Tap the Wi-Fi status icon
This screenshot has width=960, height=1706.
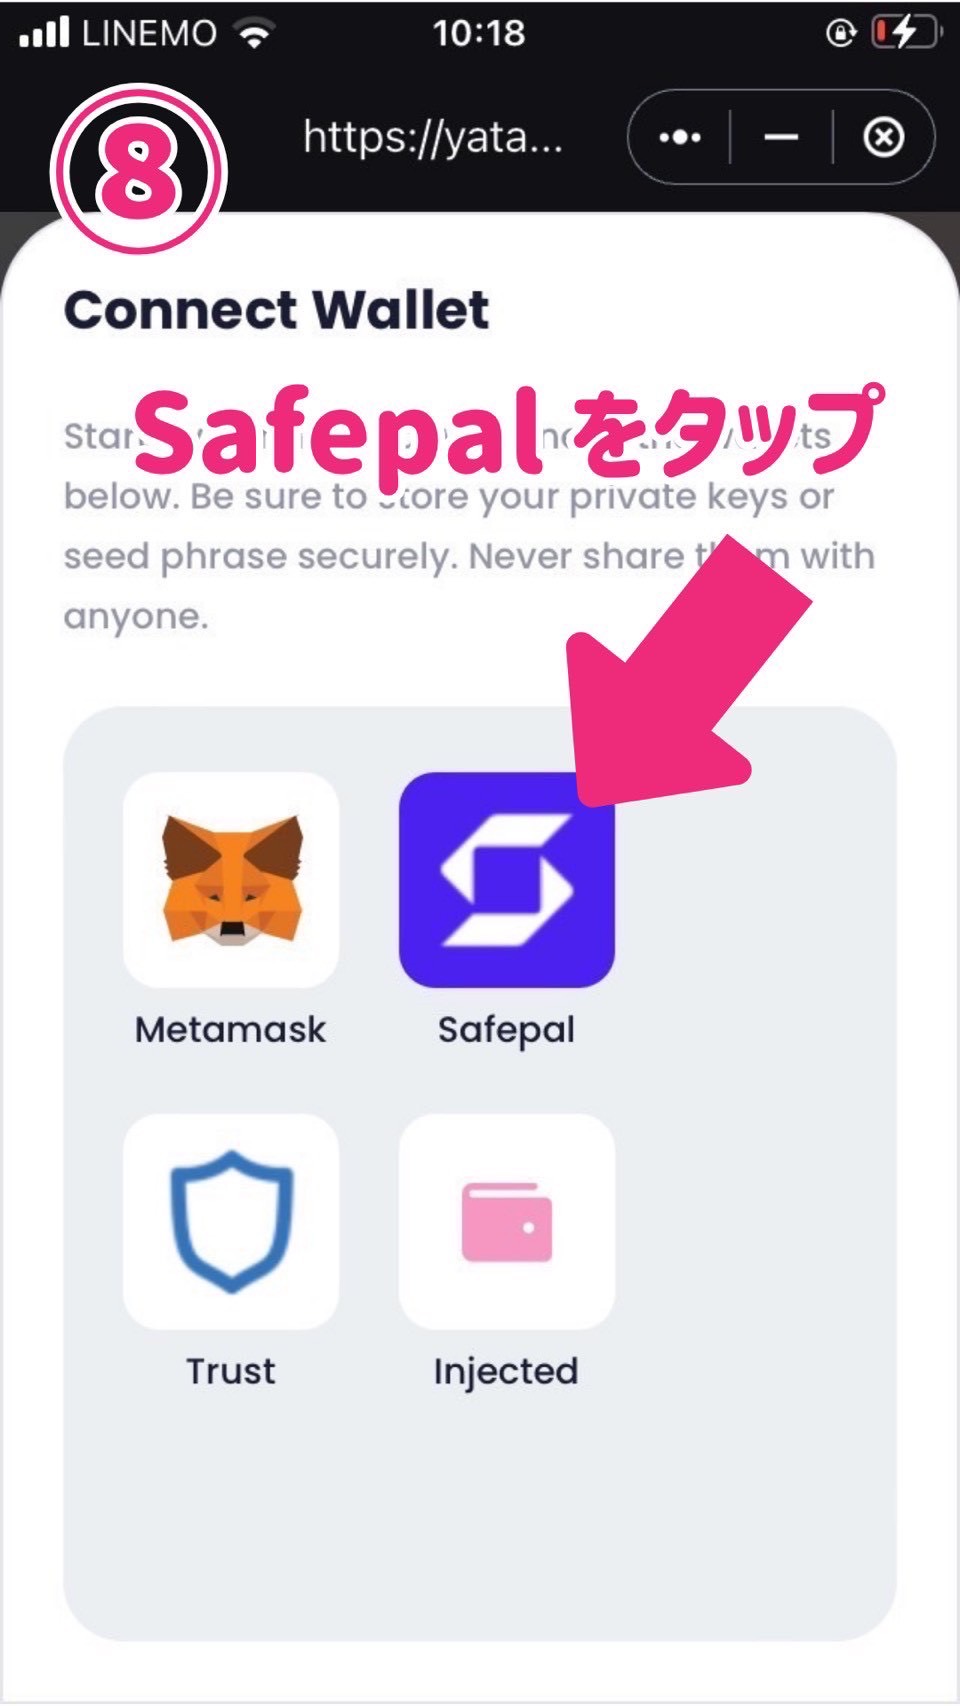tap(255, 34)
